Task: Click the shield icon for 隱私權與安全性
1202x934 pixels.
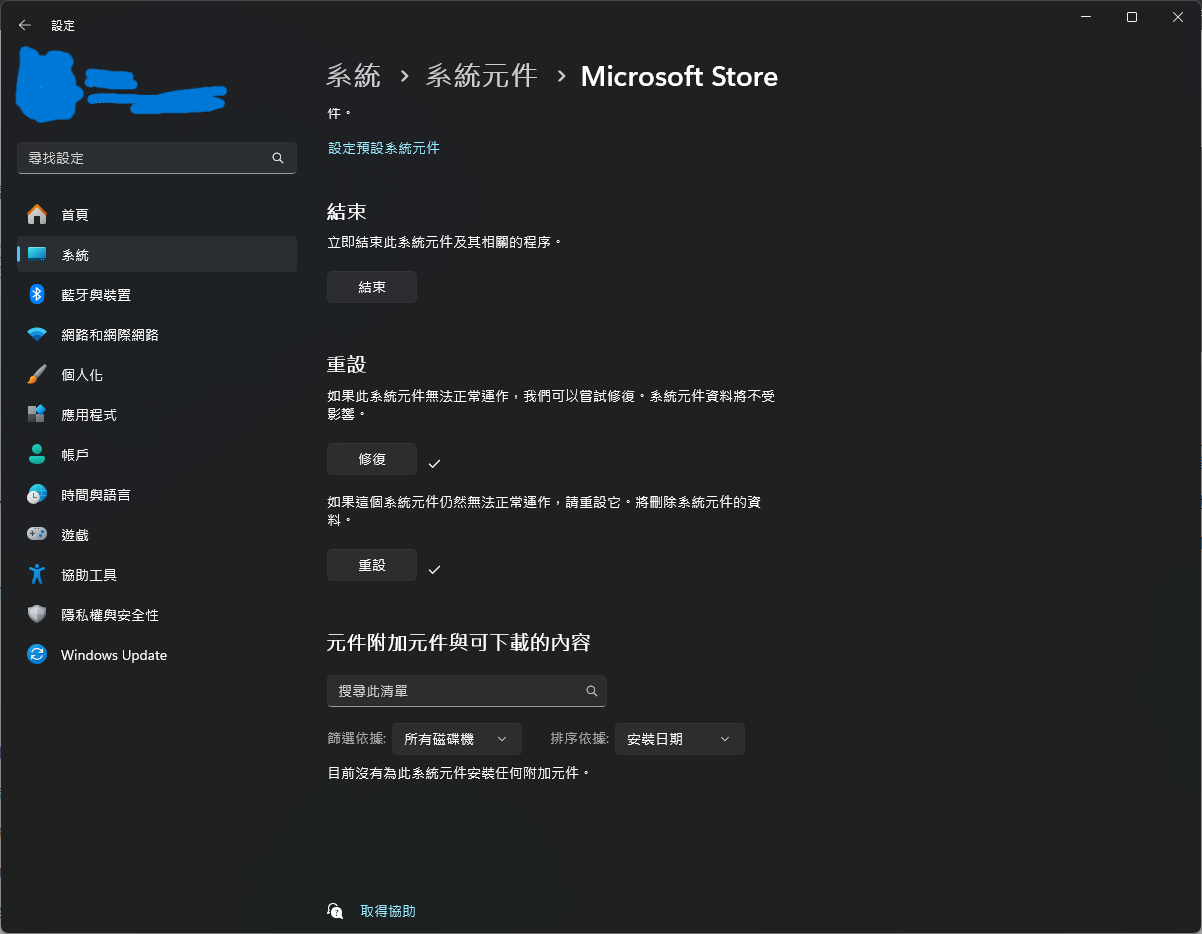Action: [x=37, y=614]
